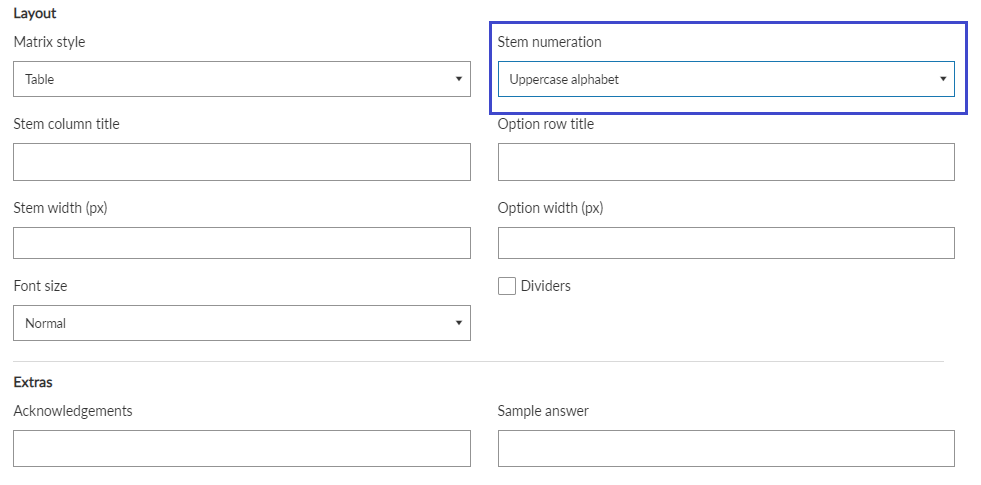Open the Stem numeration dropdown
The width and height of the screenshot is (981, 485).
[x=726, y=79]
